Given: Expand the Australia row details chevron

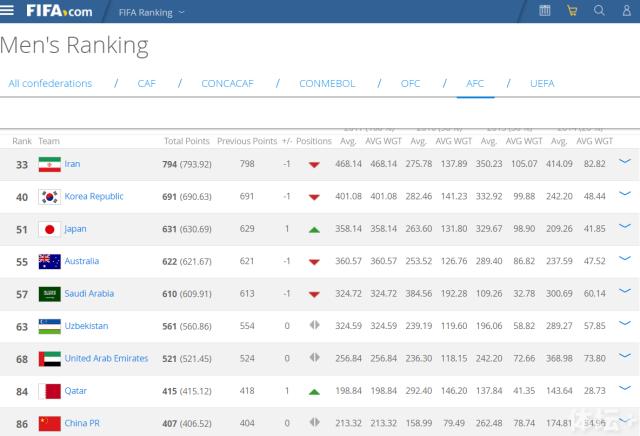Looking at the screenshot, I should tap(626, 260).
